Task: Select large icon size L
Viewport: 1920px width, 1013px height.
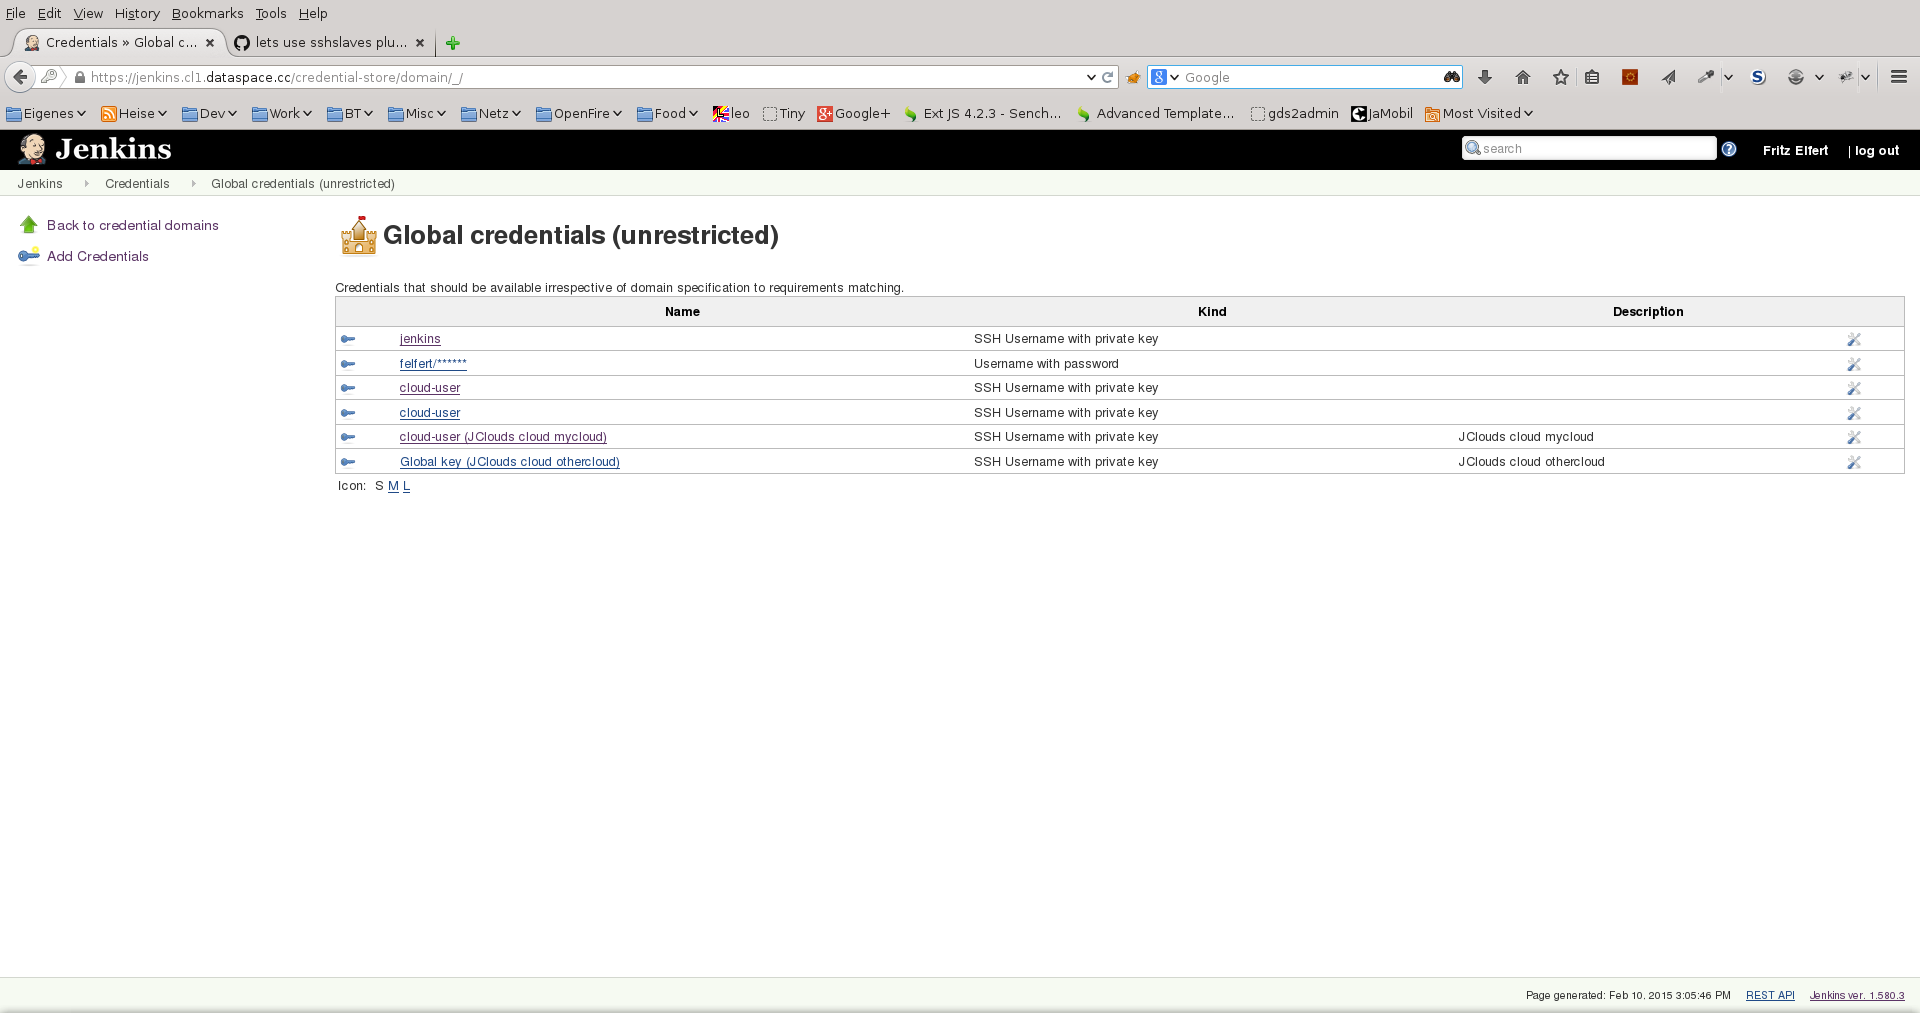Action: [x=406, y=486]
